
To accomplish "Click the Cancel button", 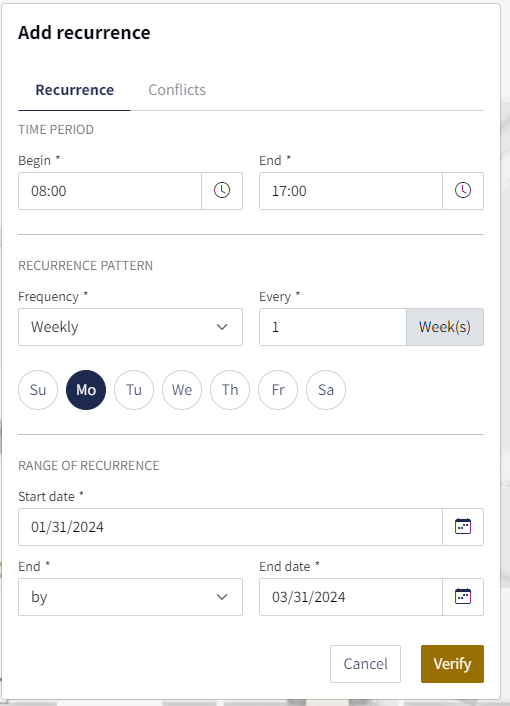I will click(x=366, y=664).
